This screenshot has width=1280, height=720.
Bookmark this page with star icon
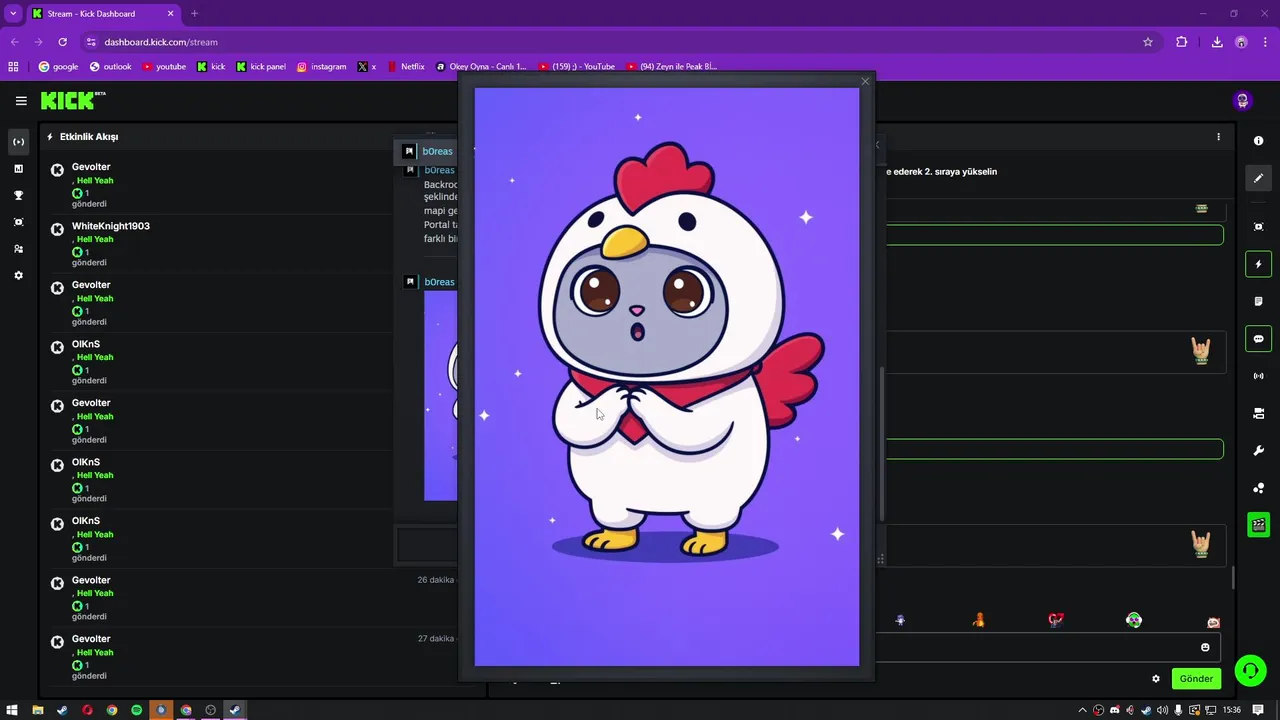[1148, 42]
